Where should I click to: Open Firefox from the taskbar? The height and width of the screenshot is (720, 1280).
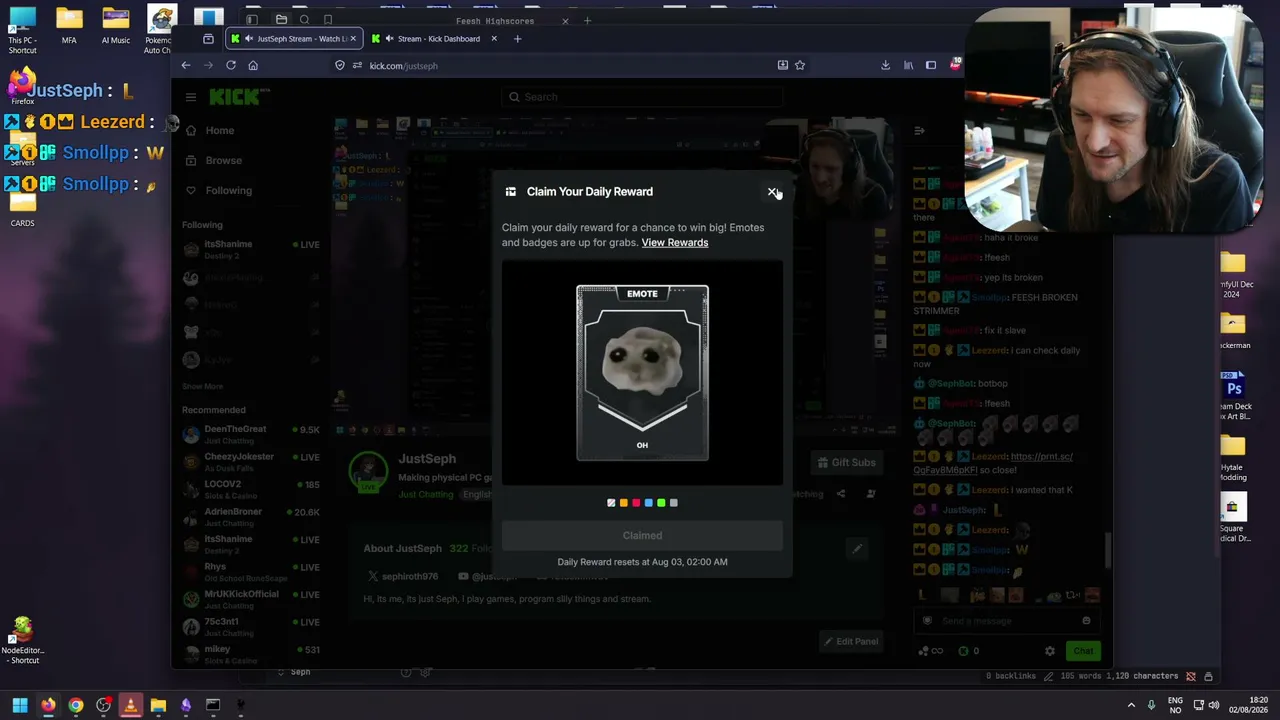pos(47,705)
